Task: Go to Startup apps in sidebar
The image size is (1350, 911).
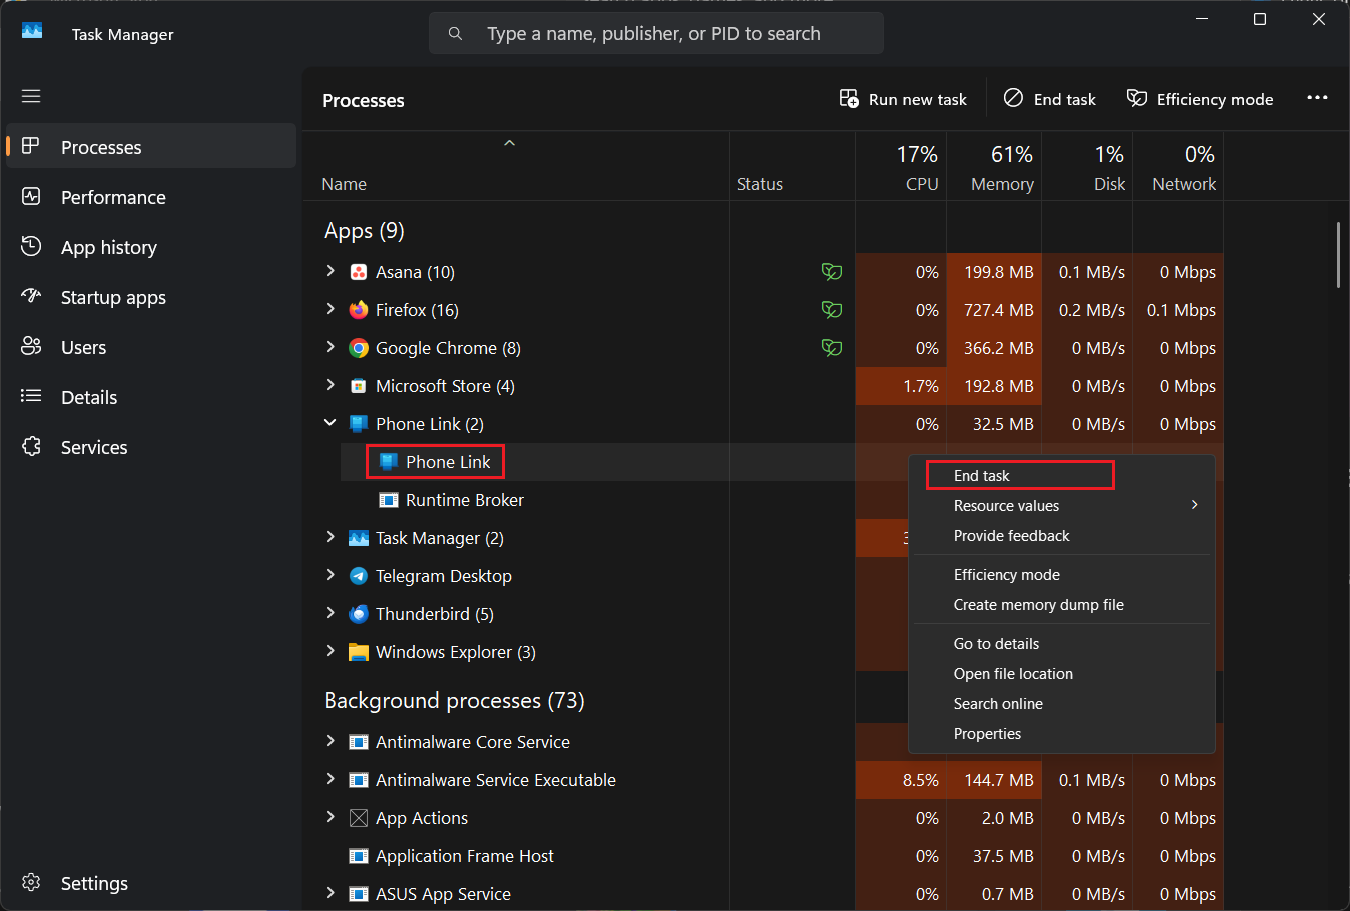Action: tap(112, 297)
